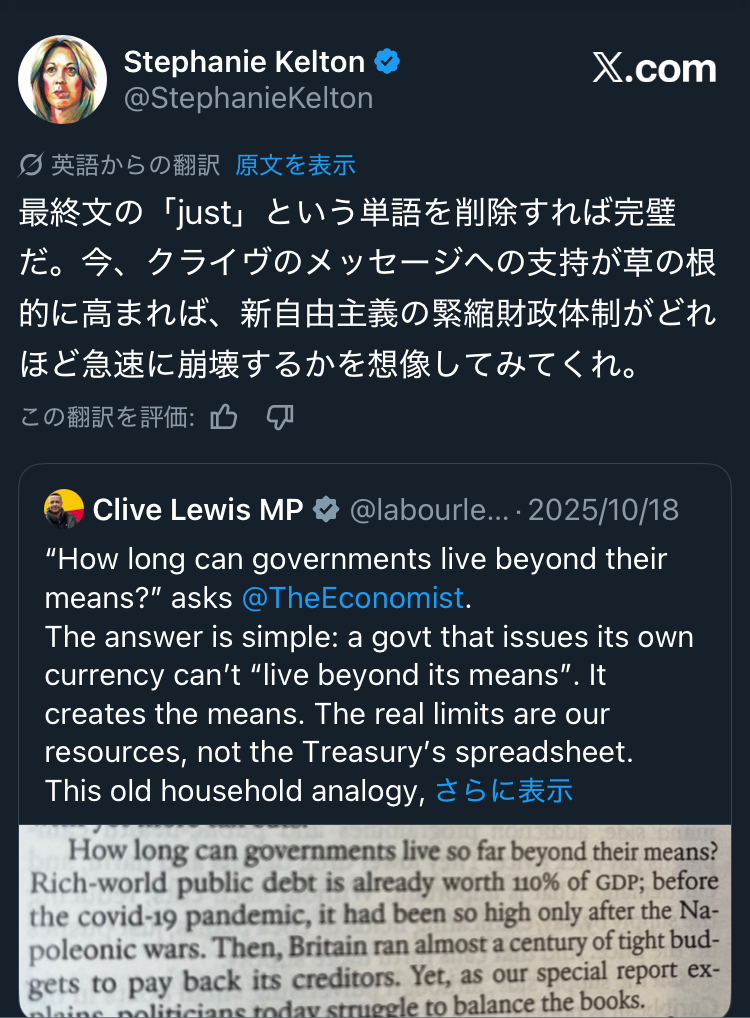Open the @StephanieKelton handle
Screen dimensions: 750x1018
pos(248,98)
